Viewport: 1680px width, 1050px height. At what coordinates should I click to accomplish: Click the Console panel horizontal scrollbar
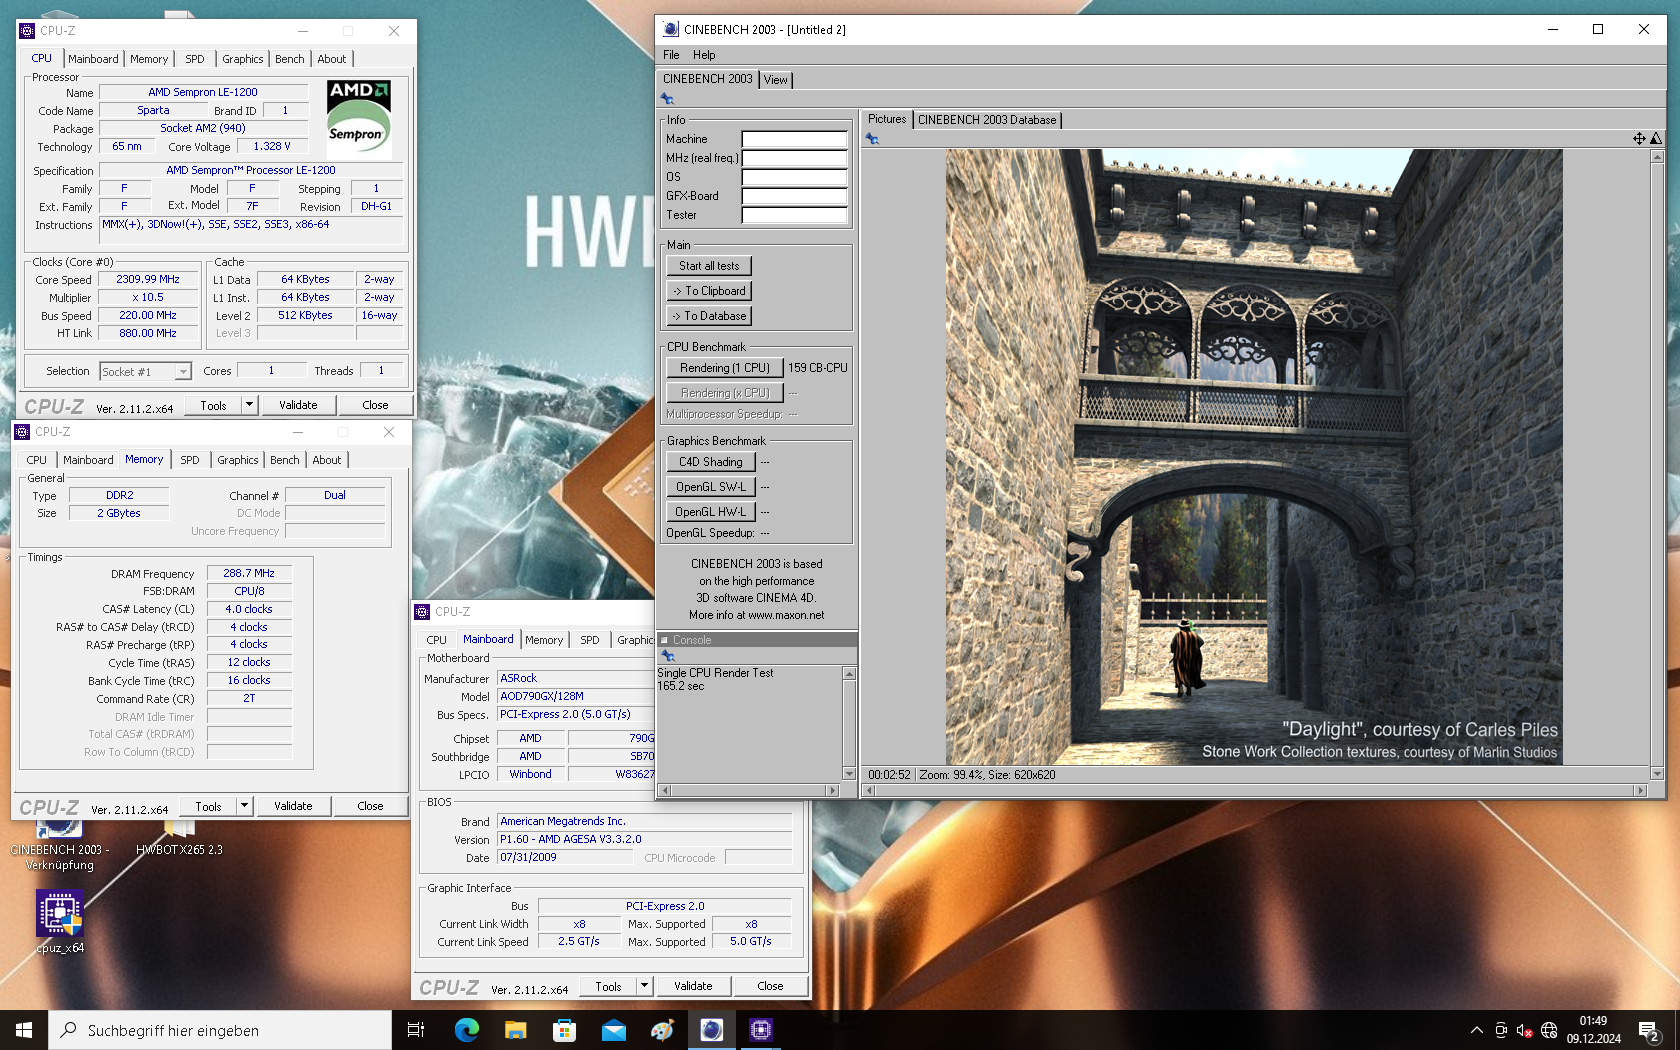tap(749, 790)
